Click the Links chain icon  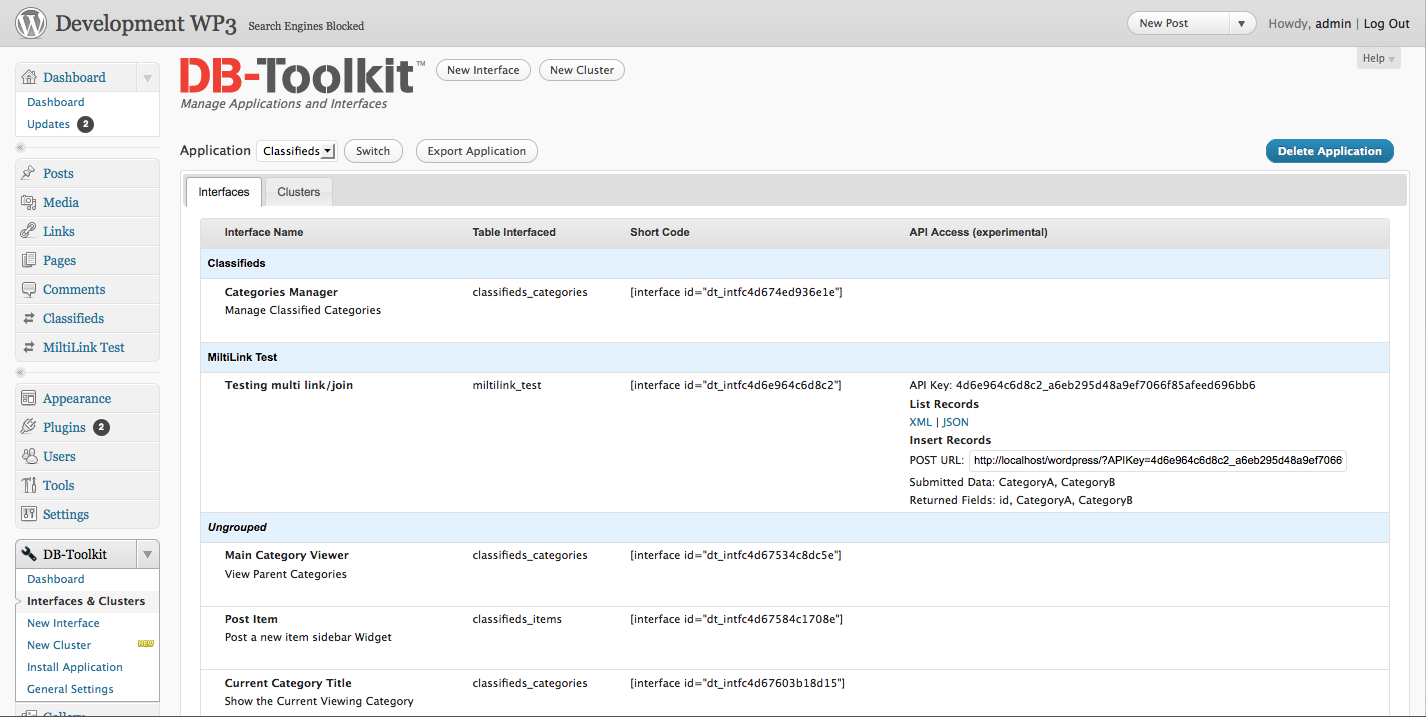[28, 231]
